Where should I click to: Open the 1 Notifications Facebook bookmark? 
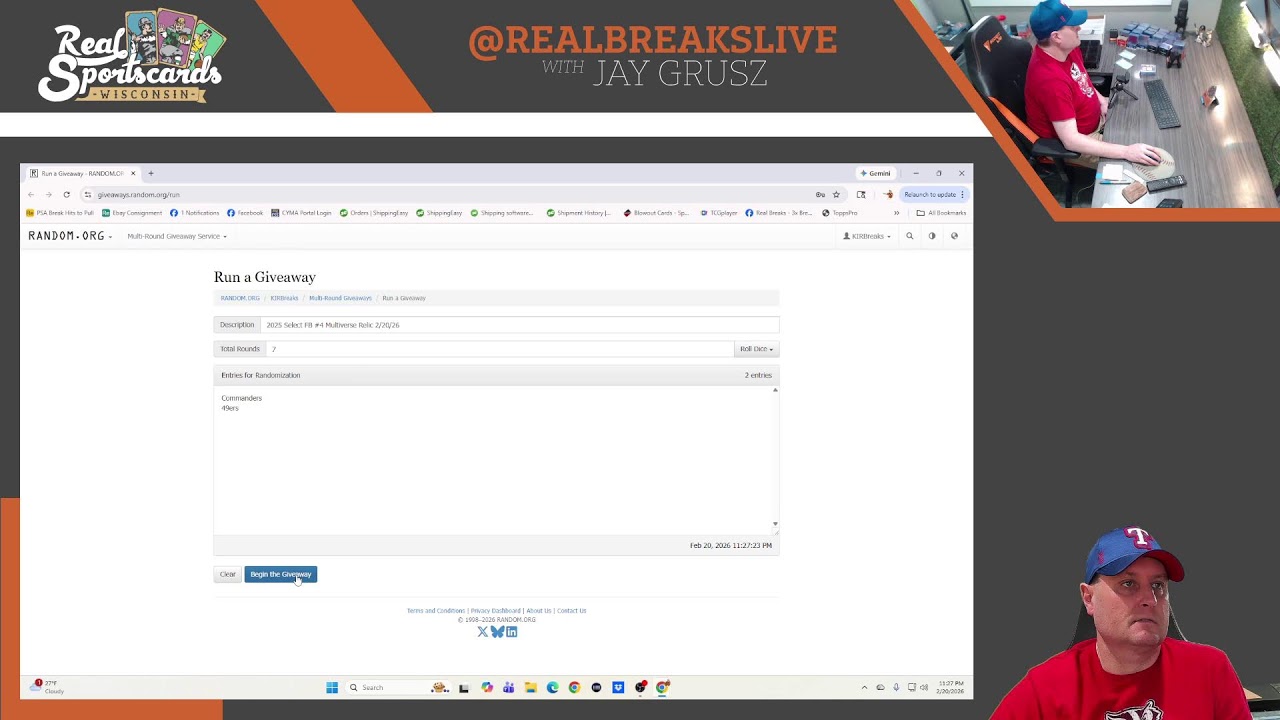click(x=194, y=213)
